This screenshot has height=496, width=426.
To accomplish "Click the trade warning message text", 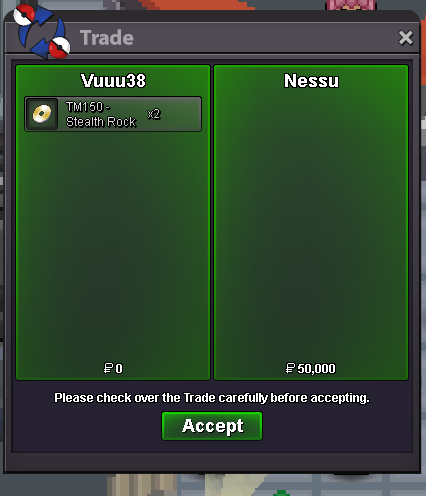I will (x=212, y=398).
